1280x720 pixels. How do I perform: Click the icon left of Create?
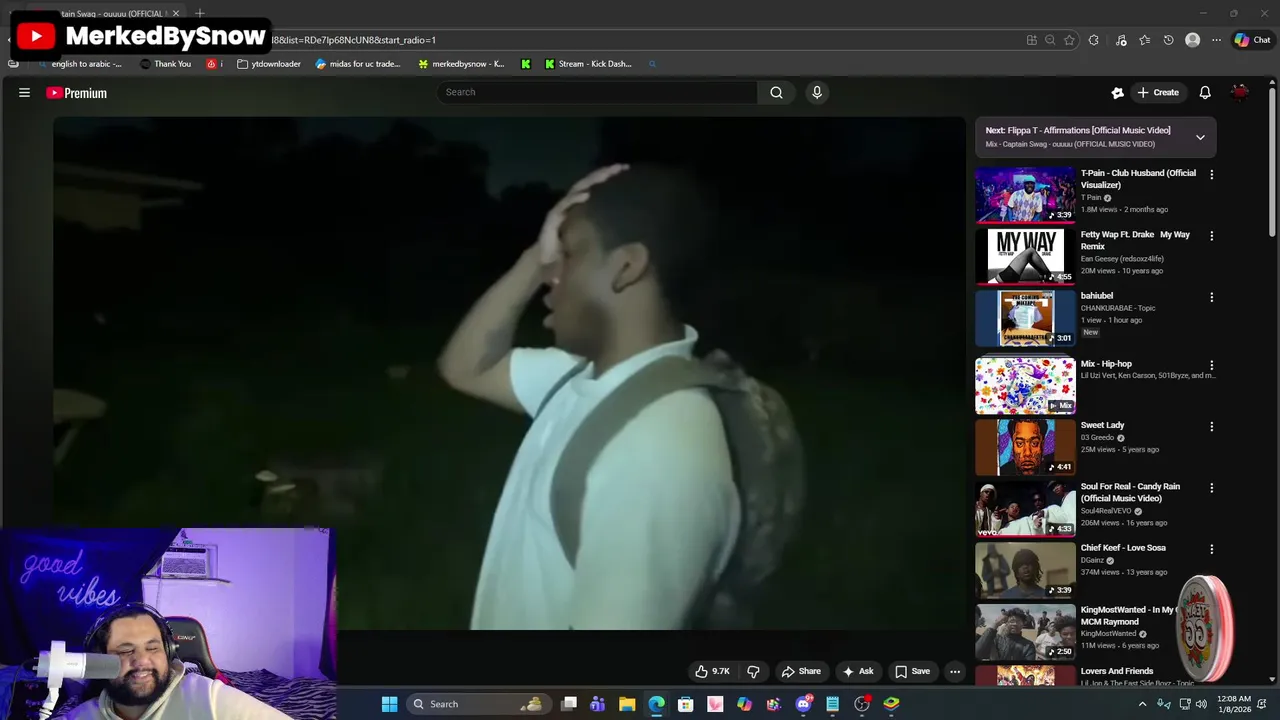pos(1117,92)
